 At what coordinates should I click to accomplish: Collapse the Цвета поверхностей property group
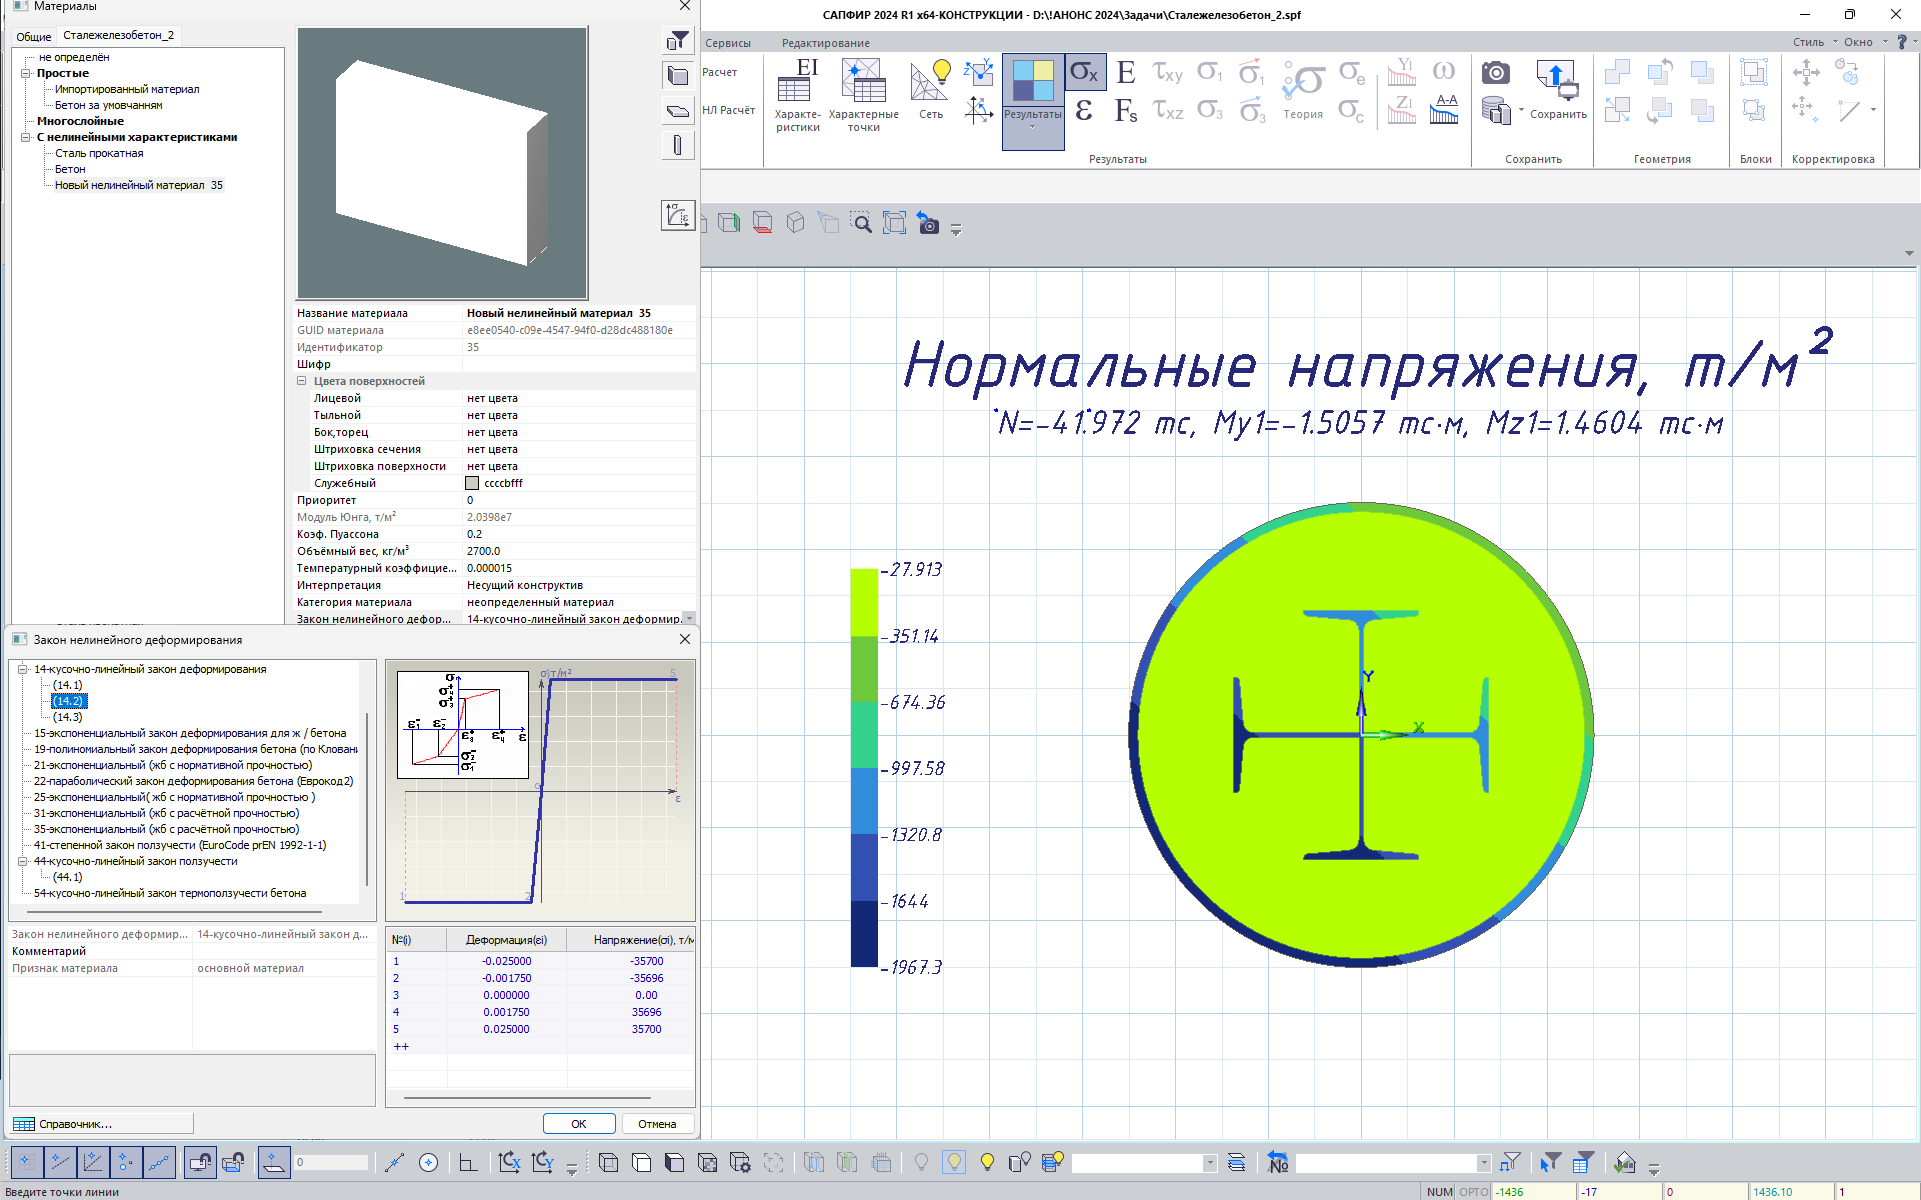pos(302,381)
